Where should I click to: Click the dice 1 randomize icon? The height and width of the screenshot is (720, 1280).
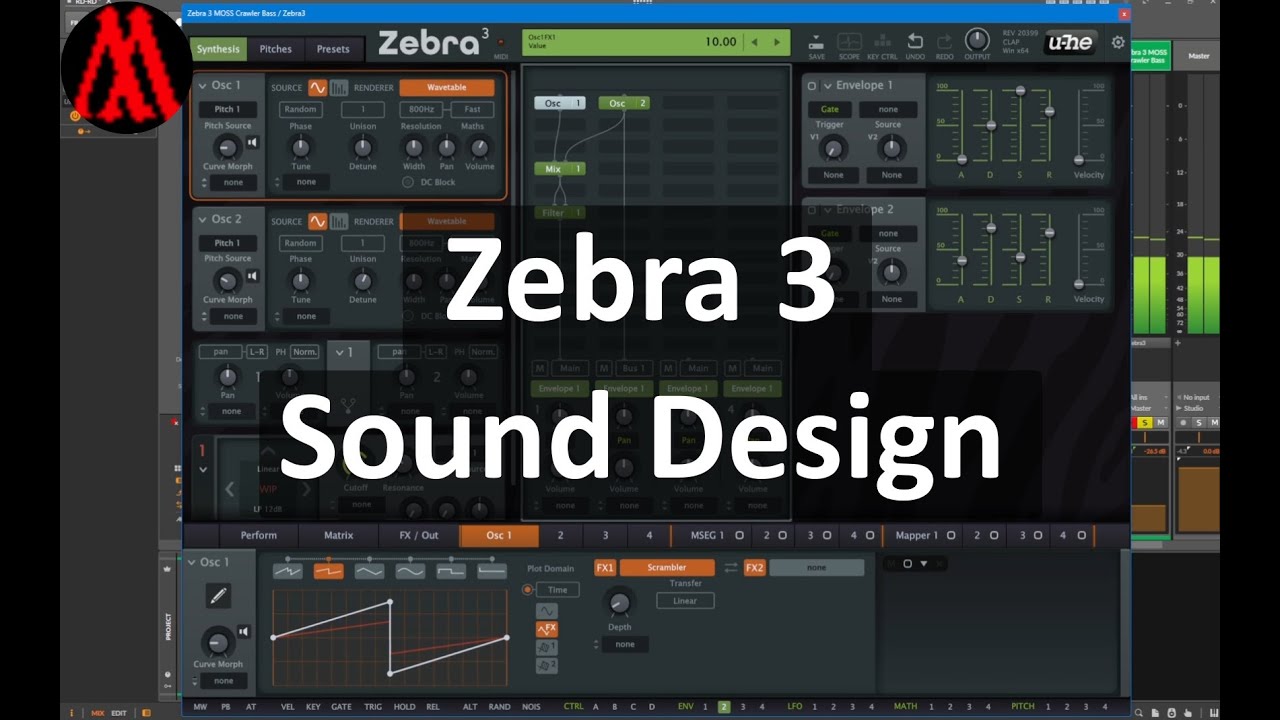point(547,647)
